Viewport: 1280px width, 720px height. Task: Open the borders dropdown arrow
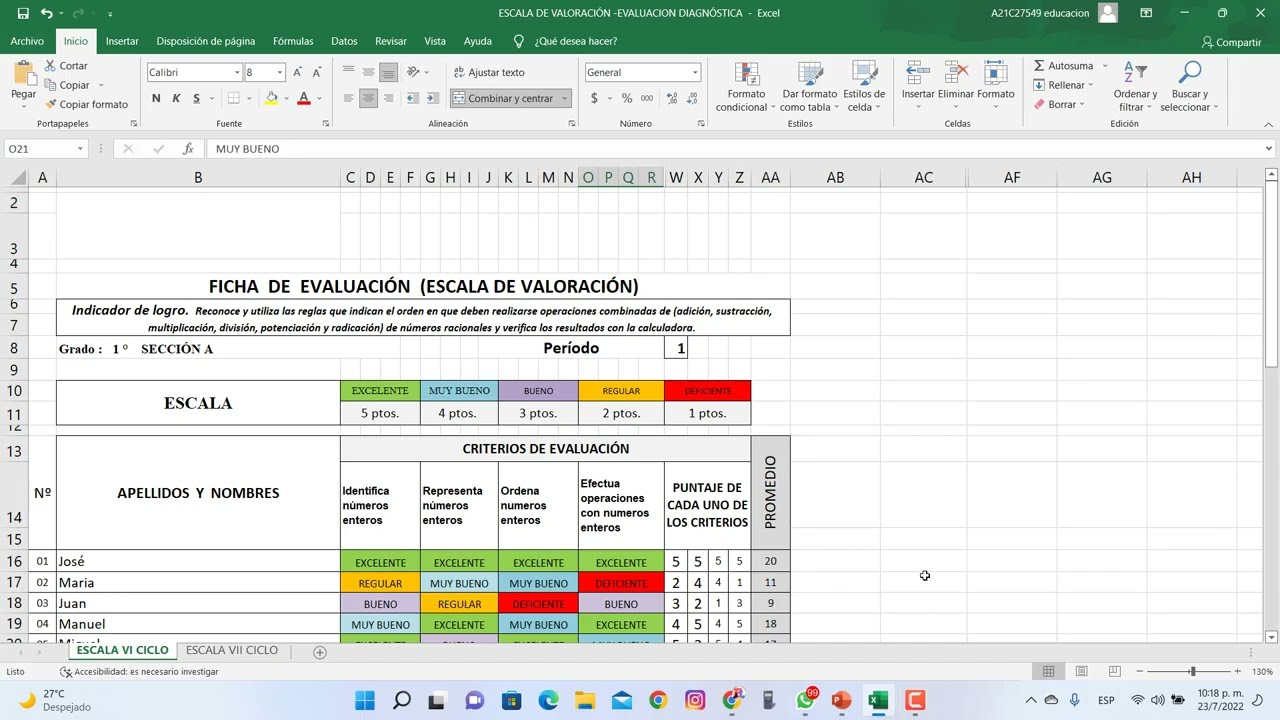pyautogui.click(x=249, y=98)
